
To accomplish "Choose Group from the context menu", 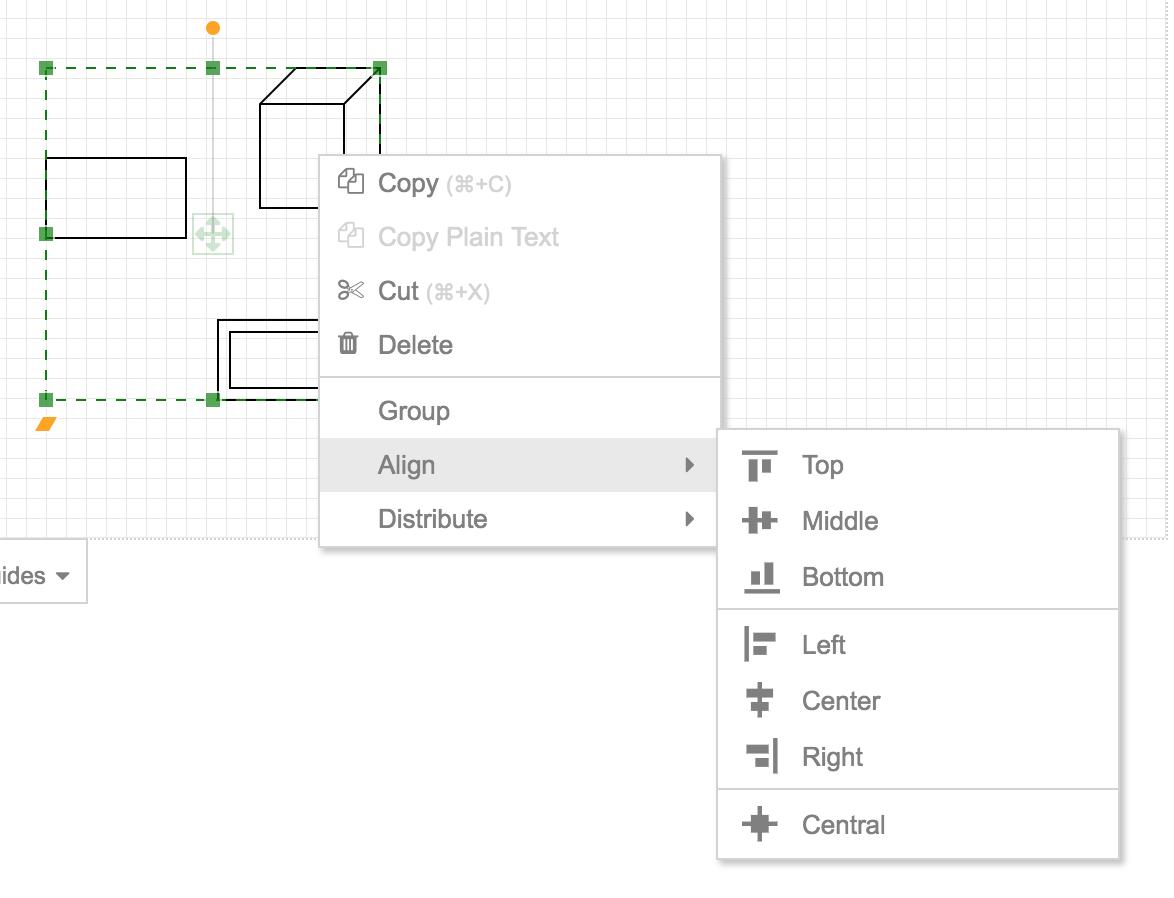I will 520,411.
